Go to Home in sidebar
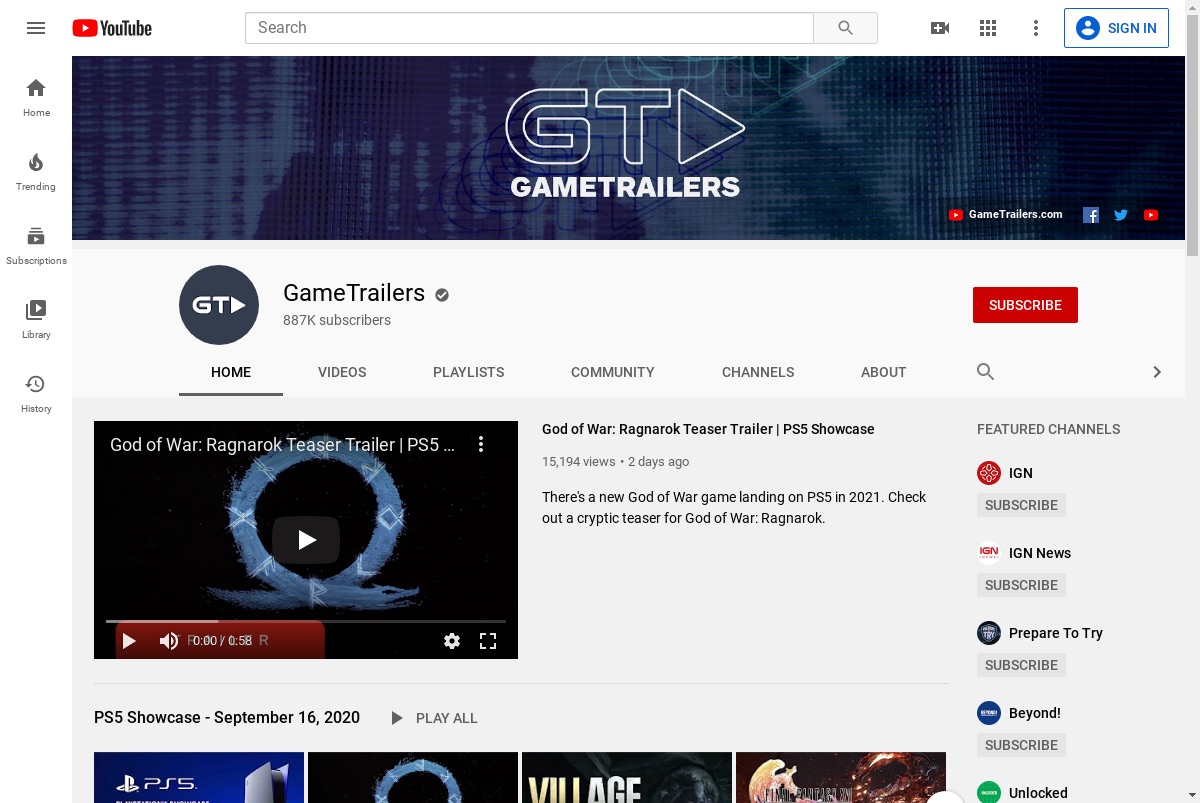1200x803 pixels. [x=36, y=97]
